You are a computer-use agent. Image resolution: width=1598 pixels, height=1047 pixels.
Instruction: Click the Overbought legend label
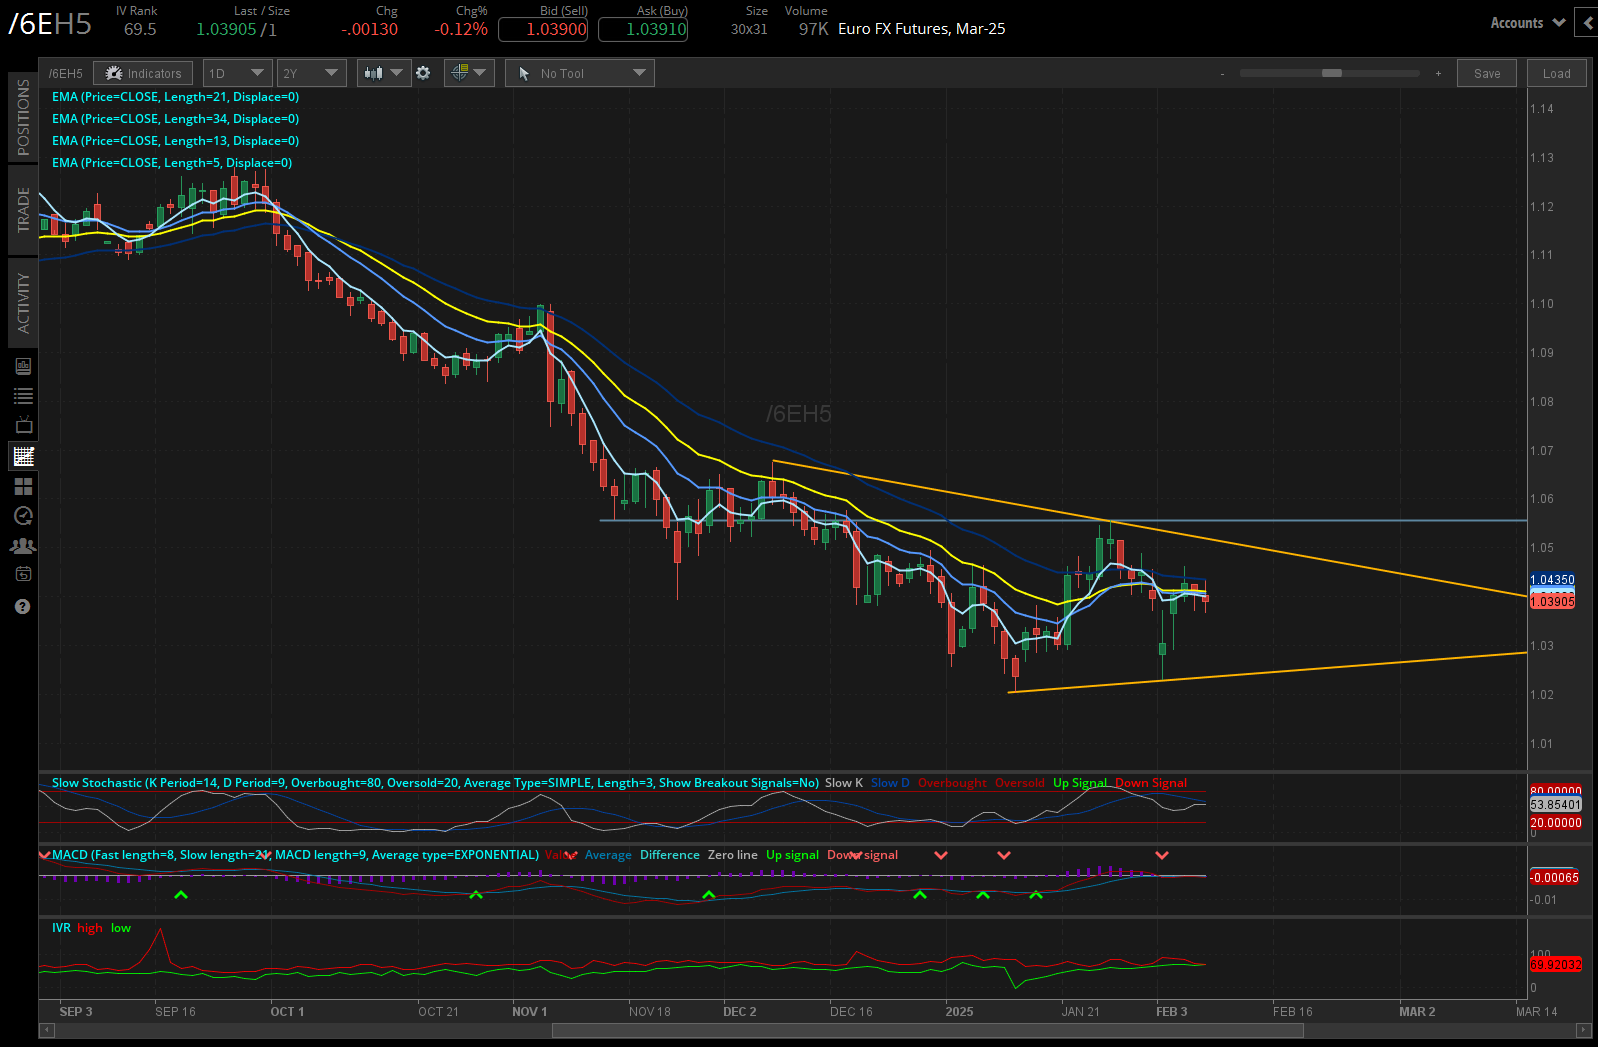pyautogui.click(x=952, y=783)
